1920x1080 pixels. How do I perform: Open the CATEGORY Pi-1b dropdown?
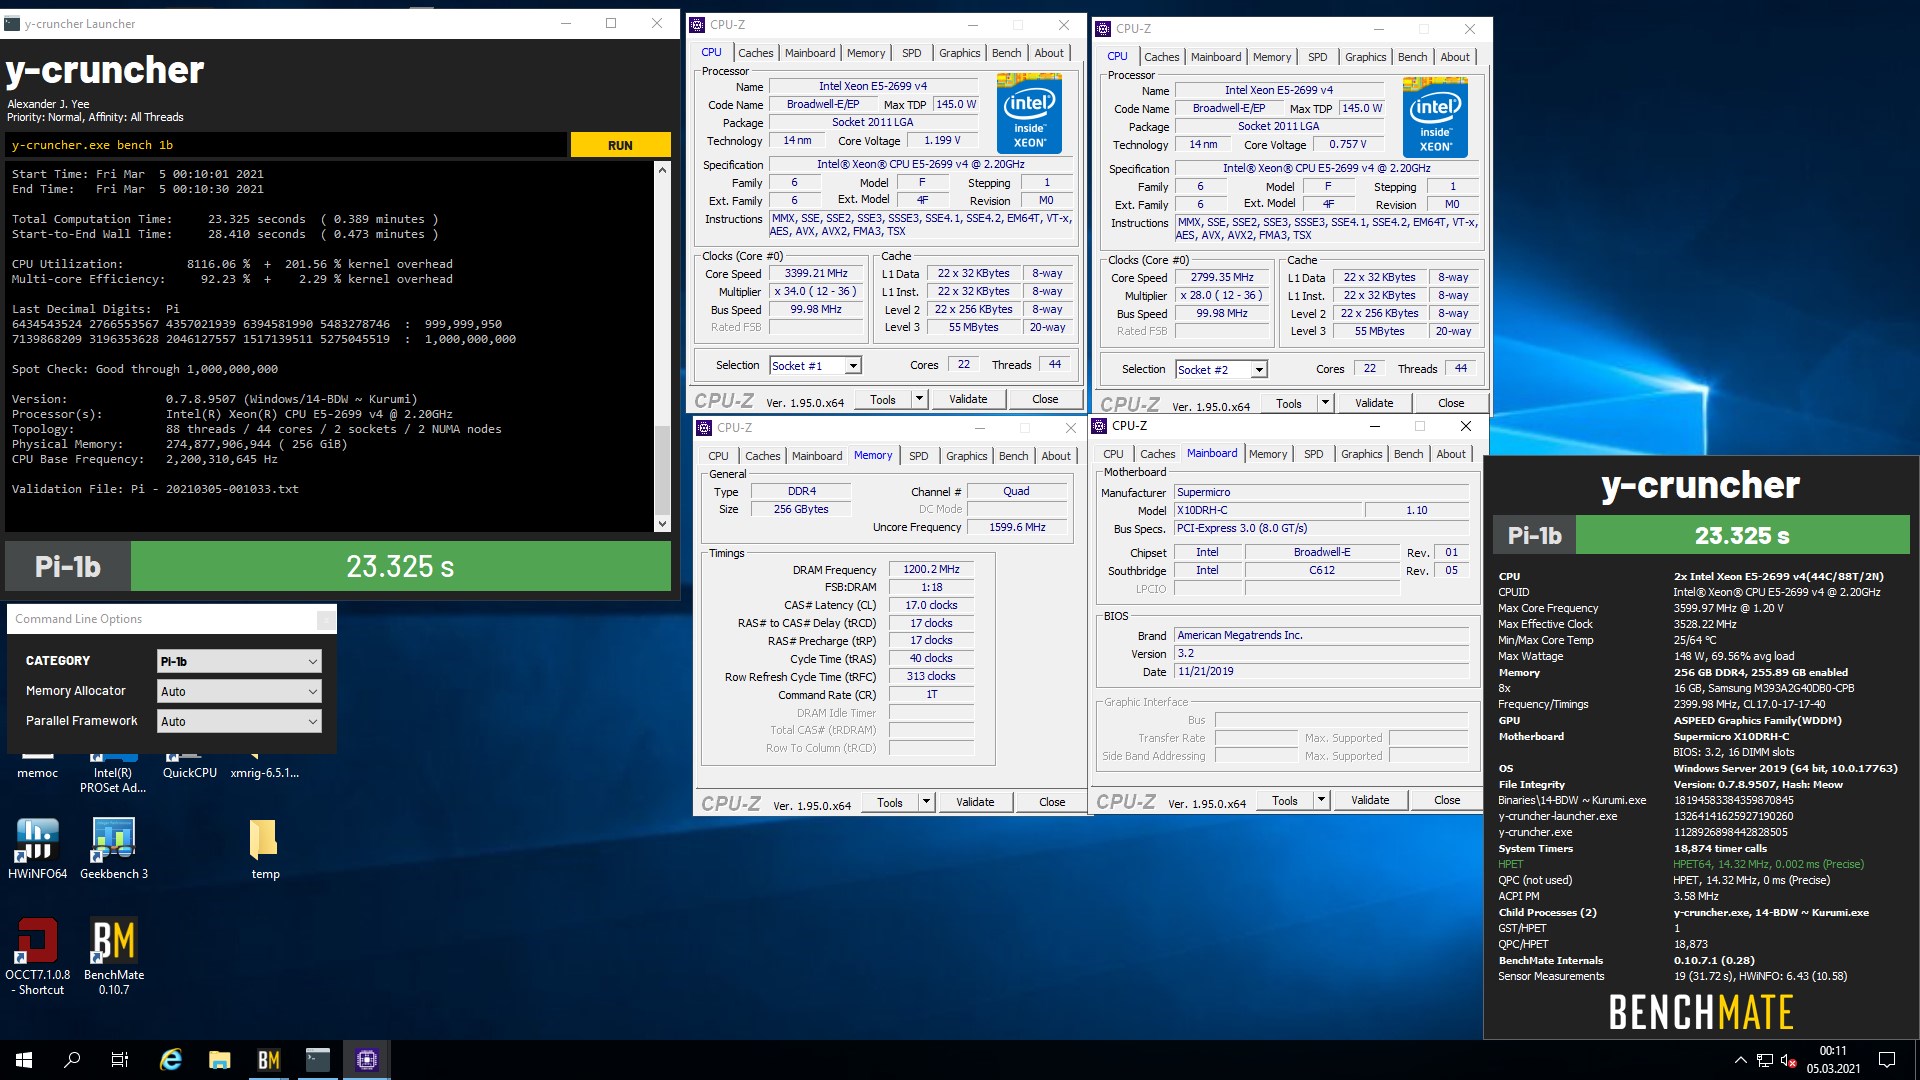point(239,661)
